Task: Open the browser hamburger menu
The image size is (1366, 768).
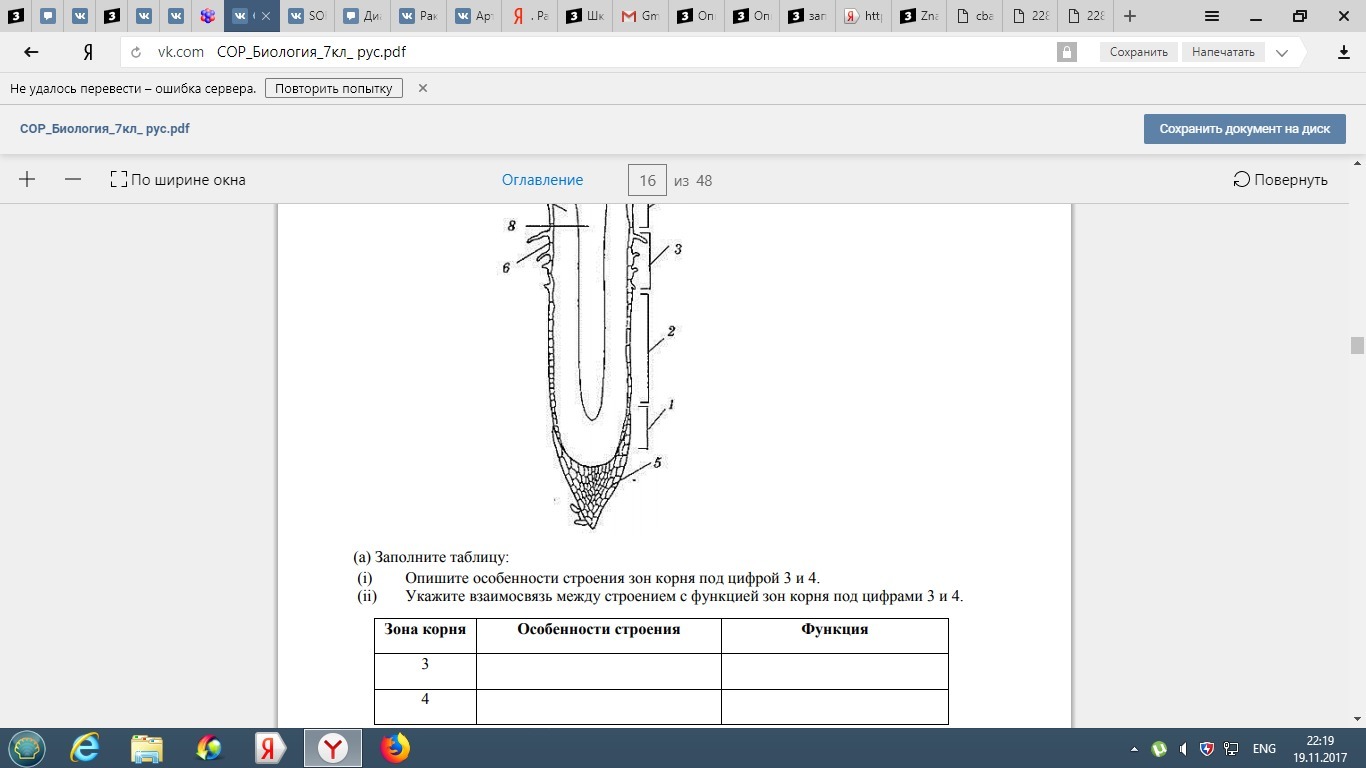Action: point(1211,16)
